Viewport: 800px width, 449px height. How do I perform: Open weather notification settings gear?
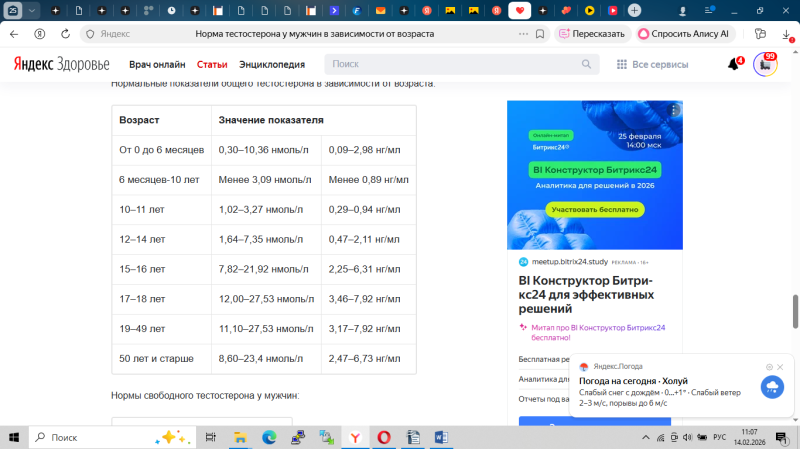click(769, 367)
